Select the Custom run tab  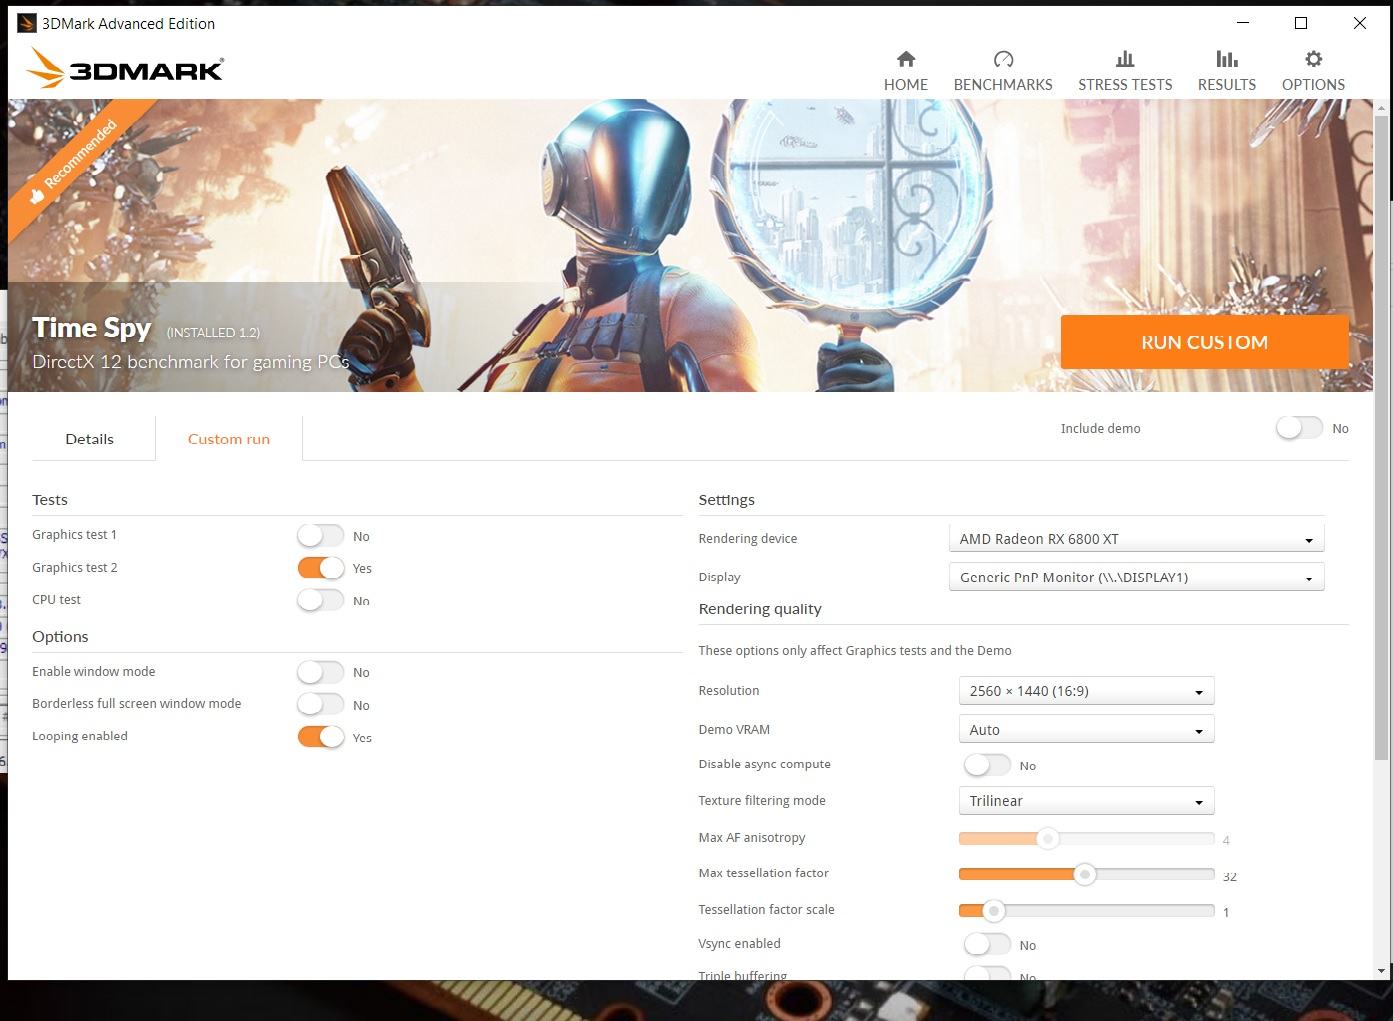[x=229, y=439]
